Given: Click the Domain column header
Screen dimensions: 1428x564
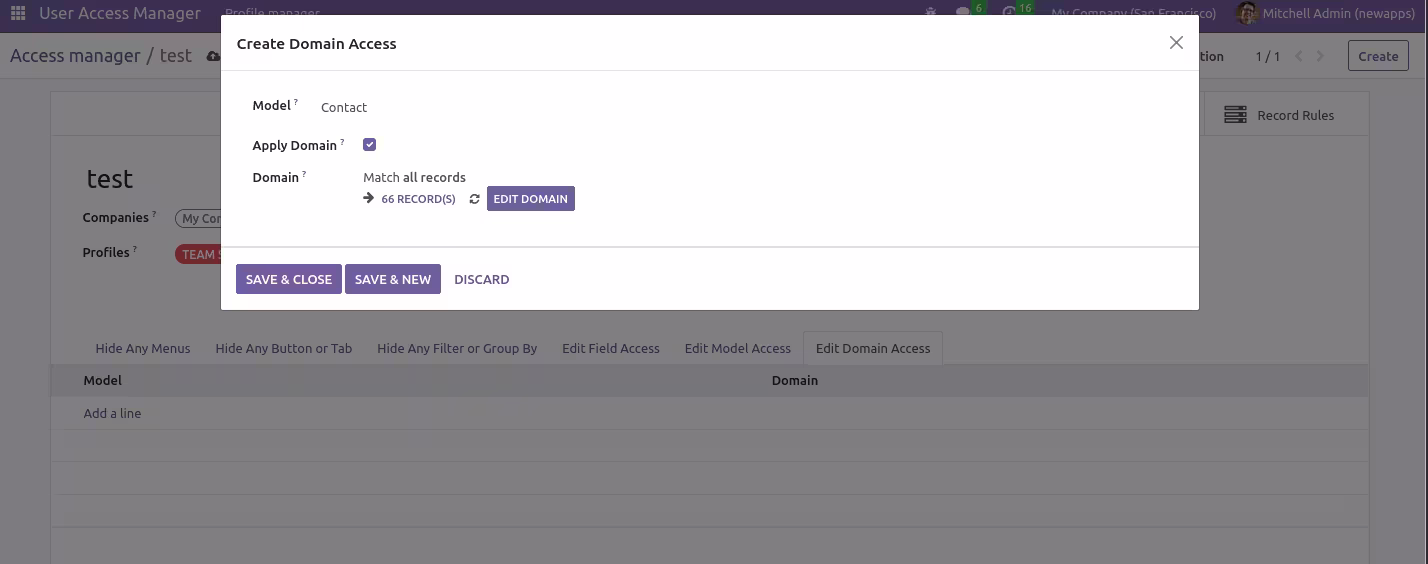Looking at the screenshot, I should click(x=795, y=380).
